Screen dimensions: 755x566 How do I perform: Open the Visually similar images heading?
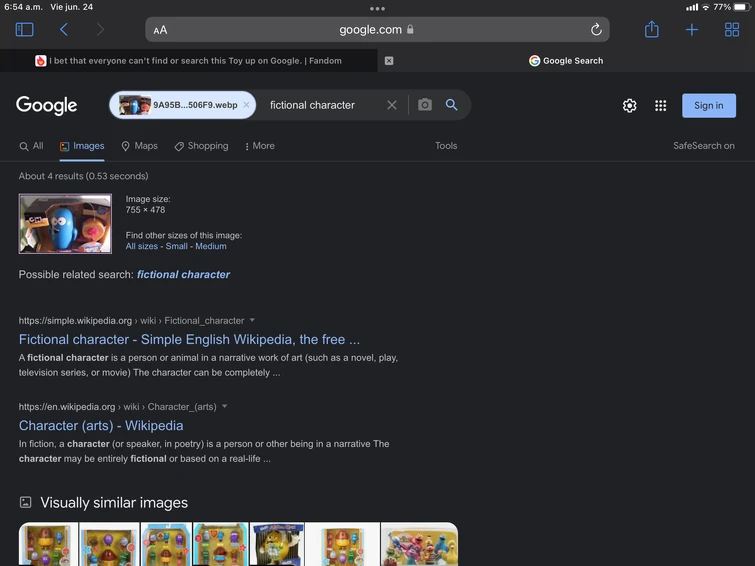[x=114, y=503]
